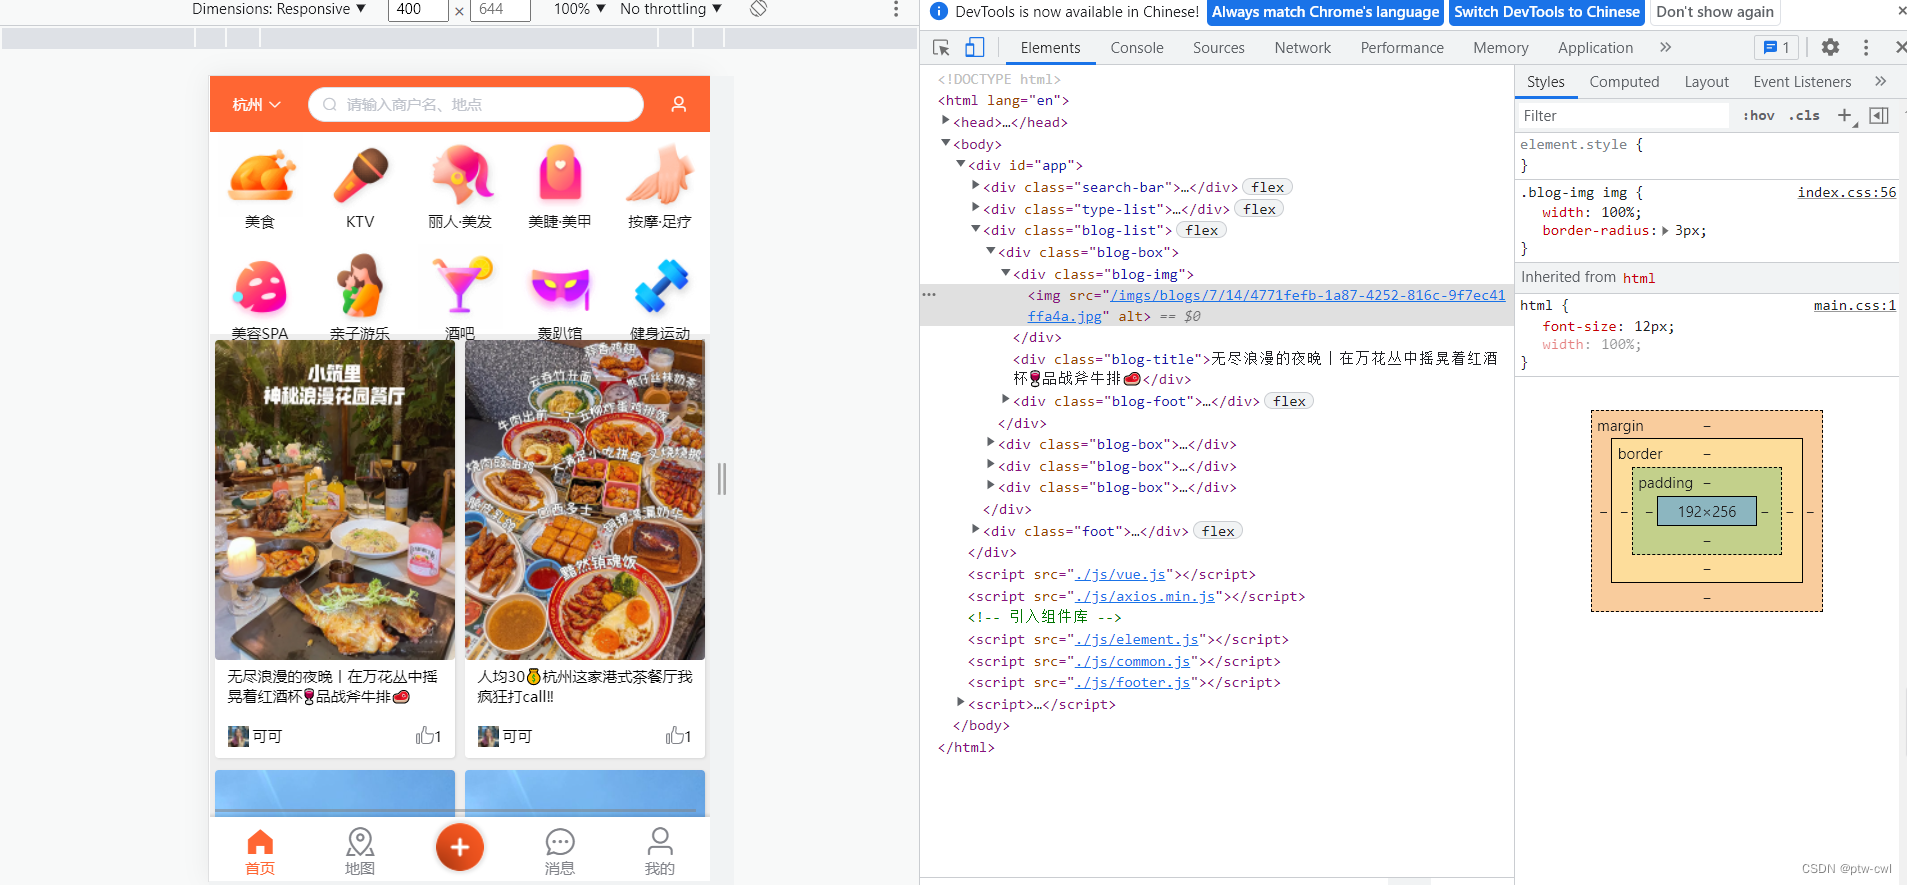Activate the DevTools inspect element picker

pos(941,47)
